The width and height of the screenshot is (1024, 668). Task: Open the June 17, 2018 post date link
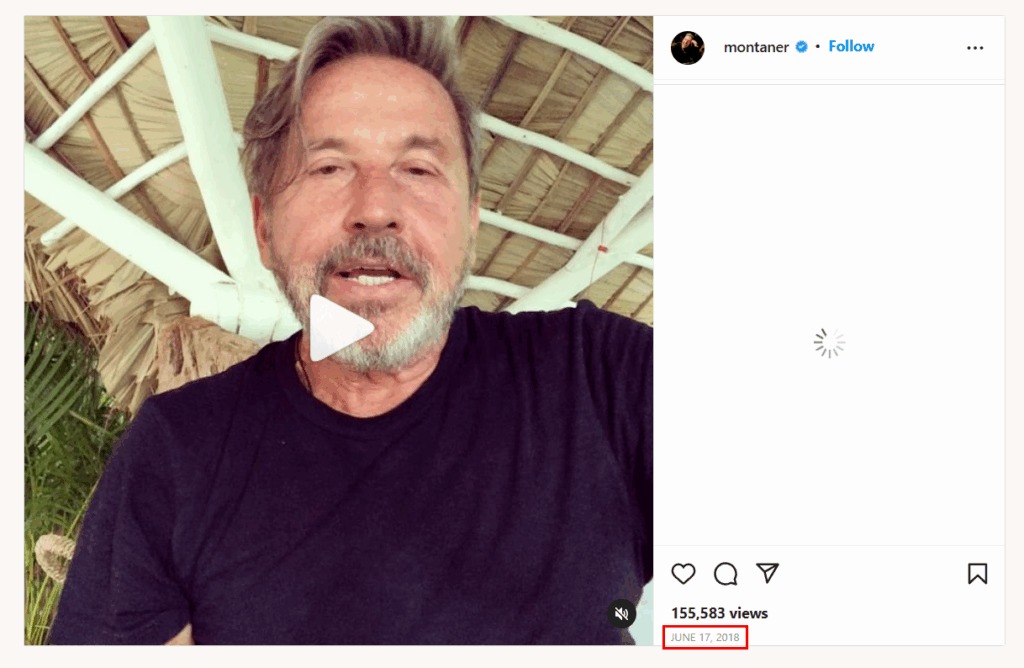705,637
